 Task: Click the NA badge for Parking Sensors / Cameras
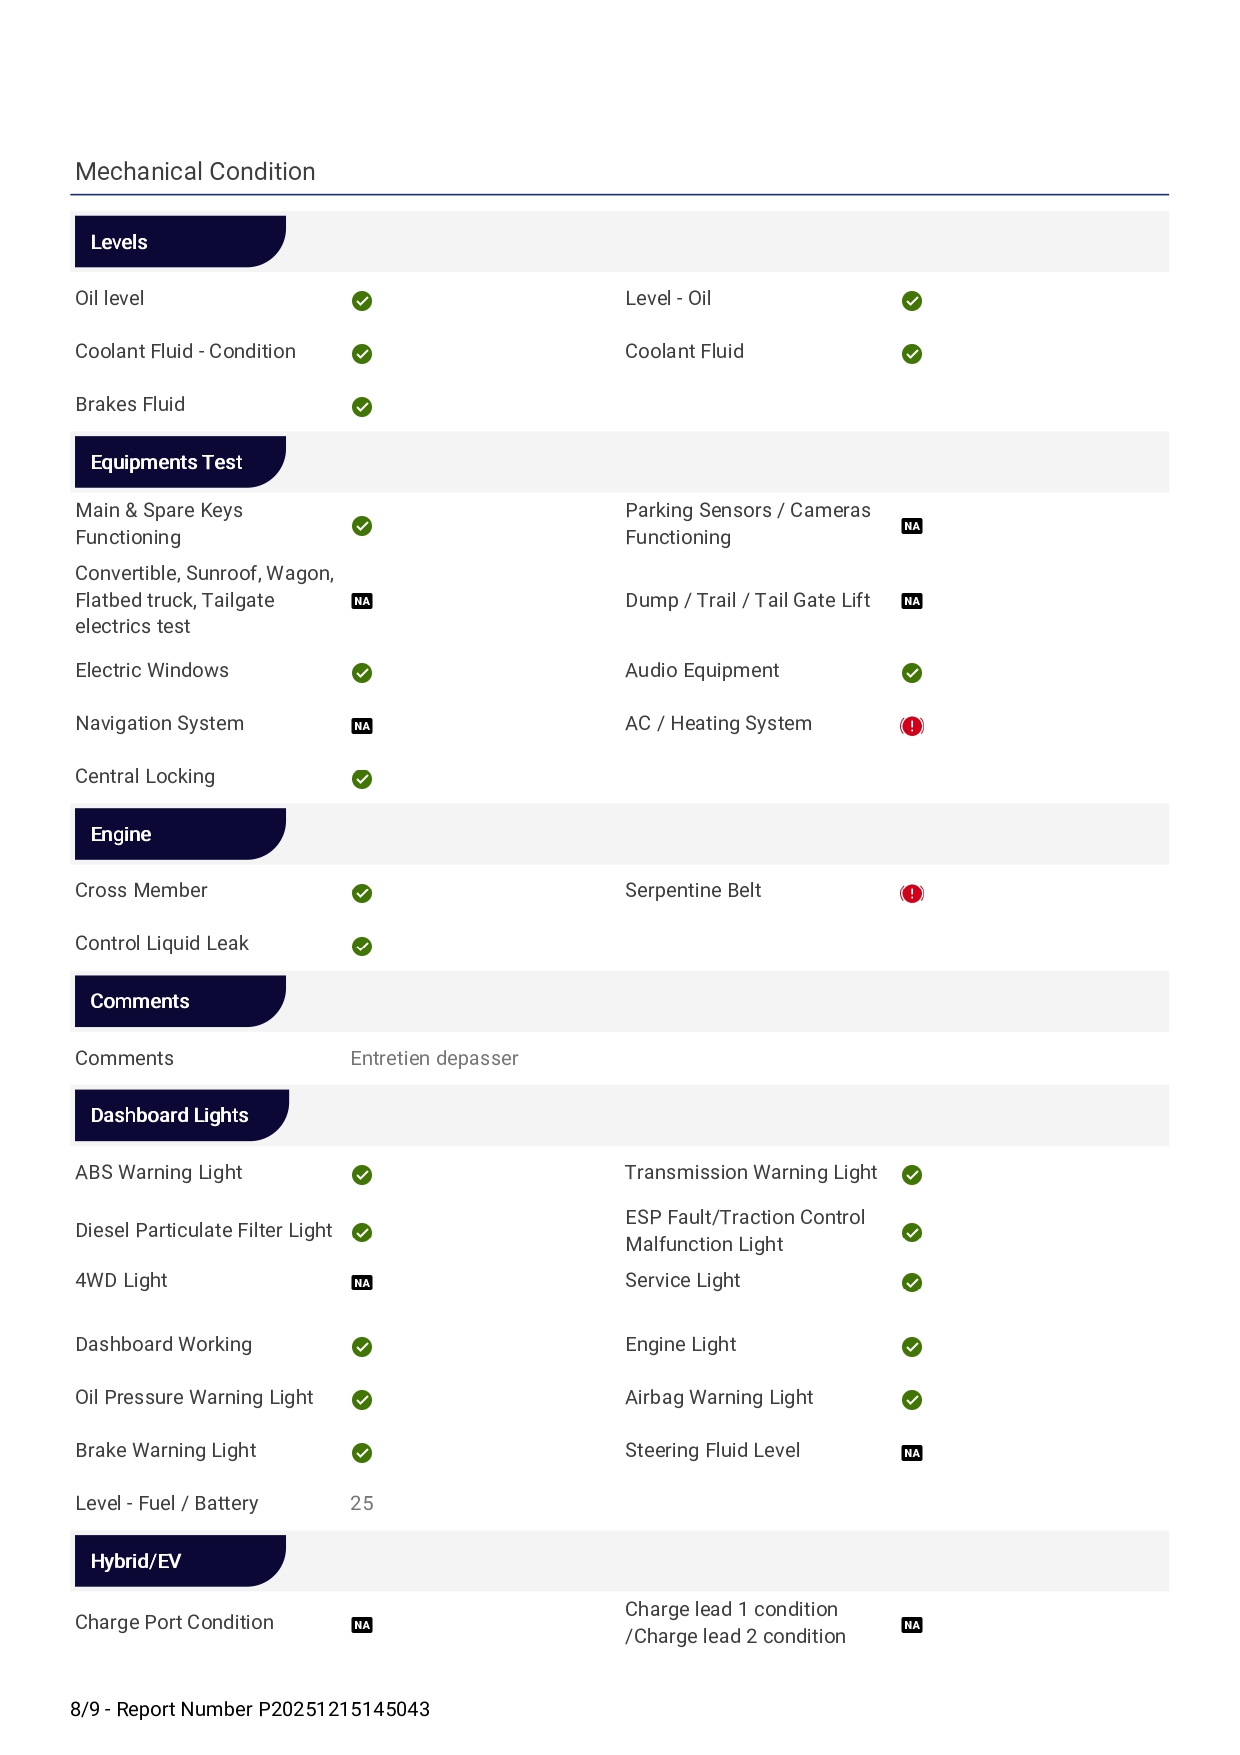click(911, 526)
